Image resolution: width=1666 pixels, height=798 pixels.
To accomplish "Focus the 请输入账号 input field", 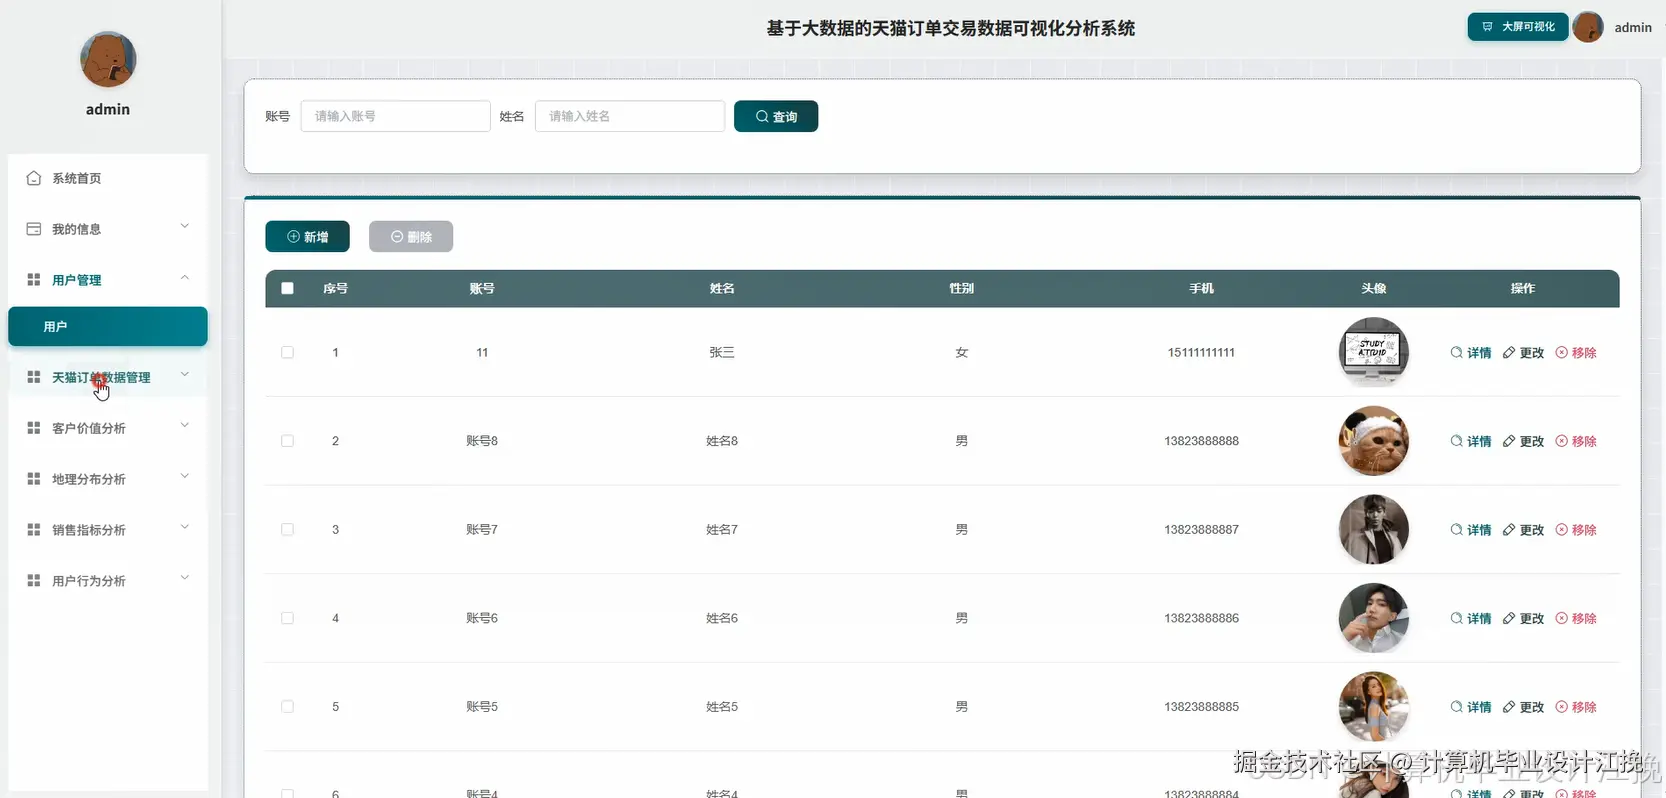I will [x=396, y=116].
